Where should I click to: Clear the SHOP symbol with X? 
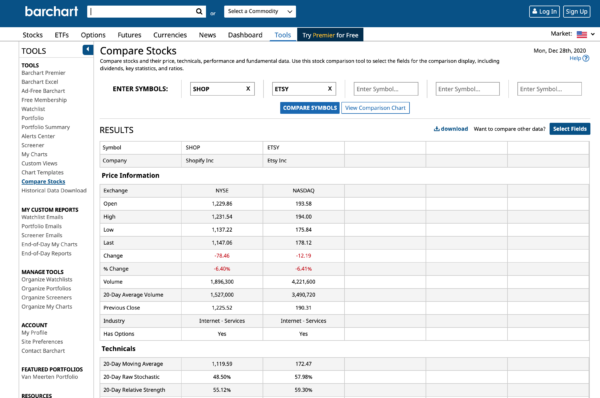pos(248,89)
